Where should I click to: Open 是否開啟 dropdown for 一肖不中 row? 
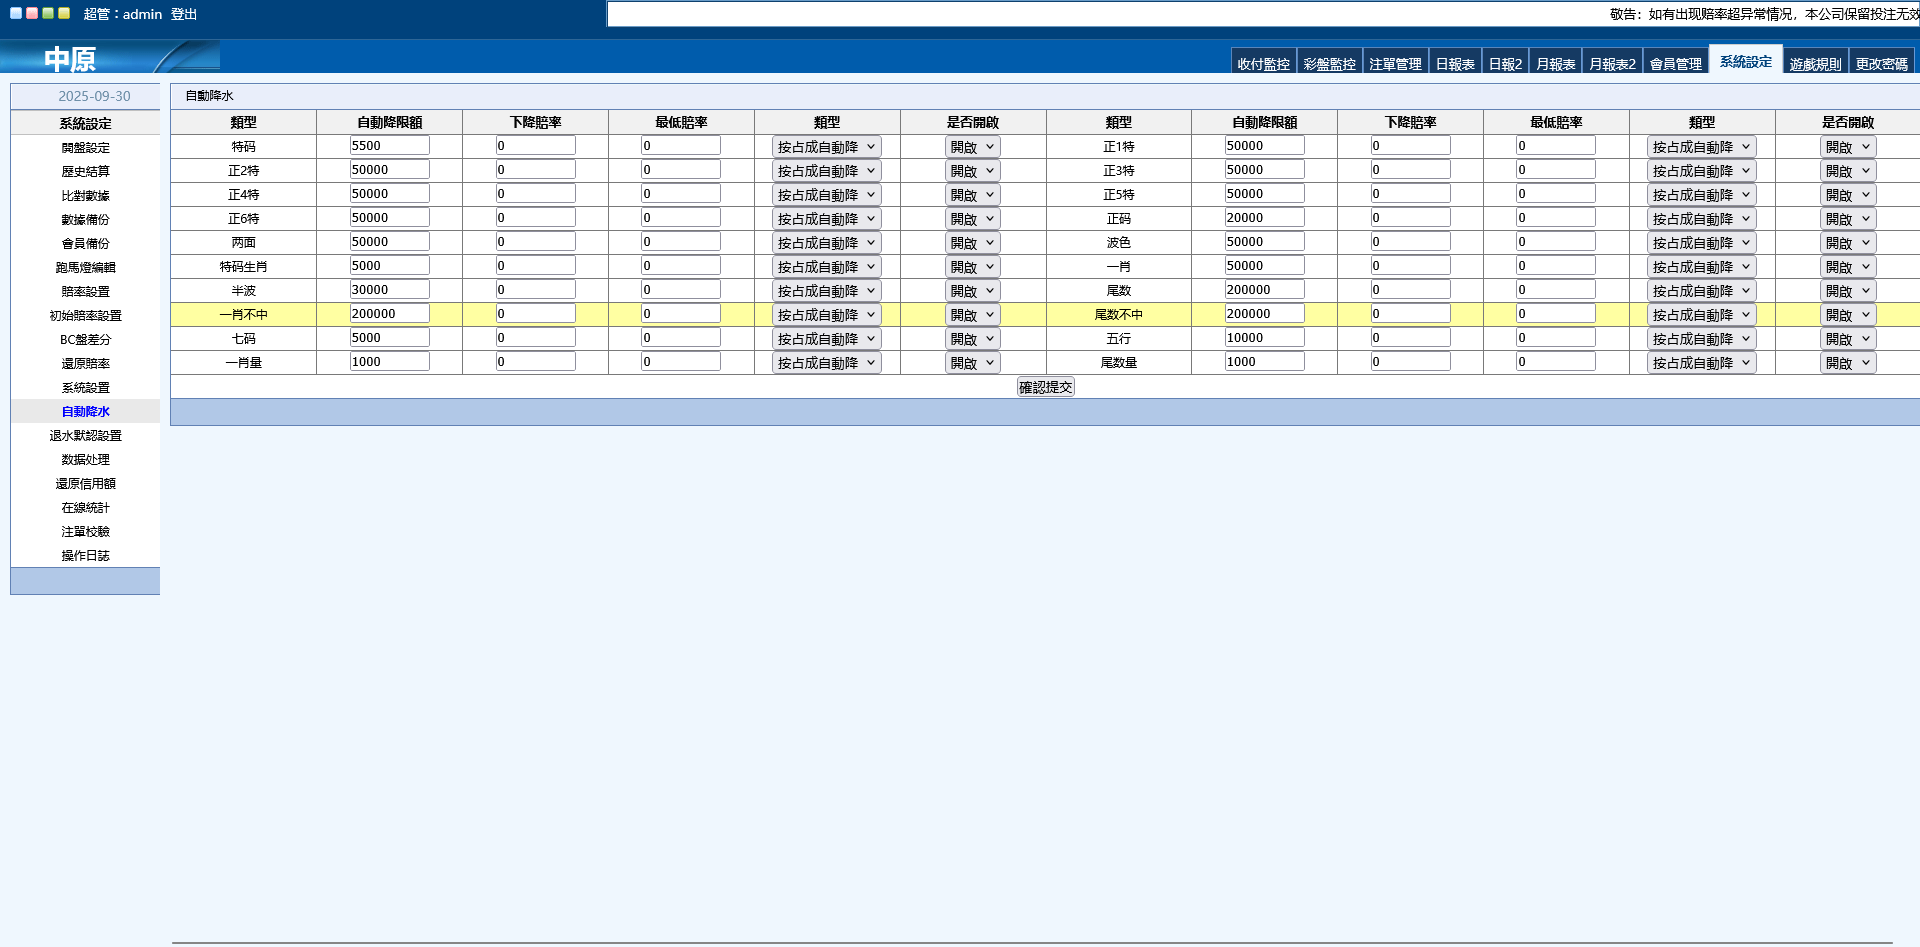click(972, 315)
